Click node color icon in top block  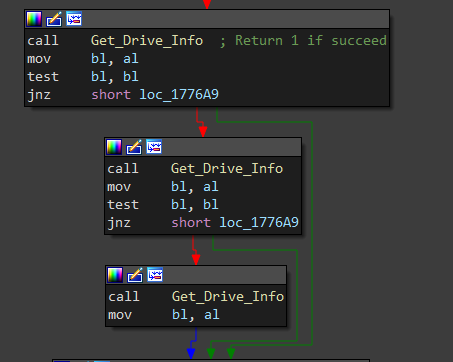[34, 19]
